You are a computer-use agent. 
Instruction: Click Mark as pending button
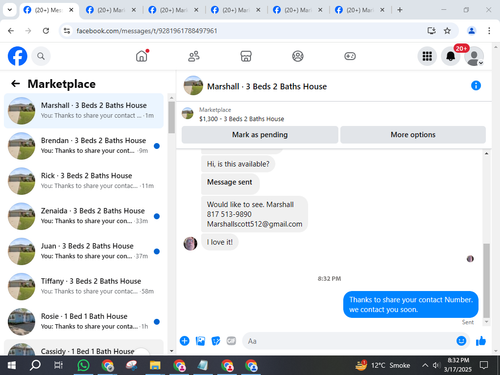coord(260,135)
